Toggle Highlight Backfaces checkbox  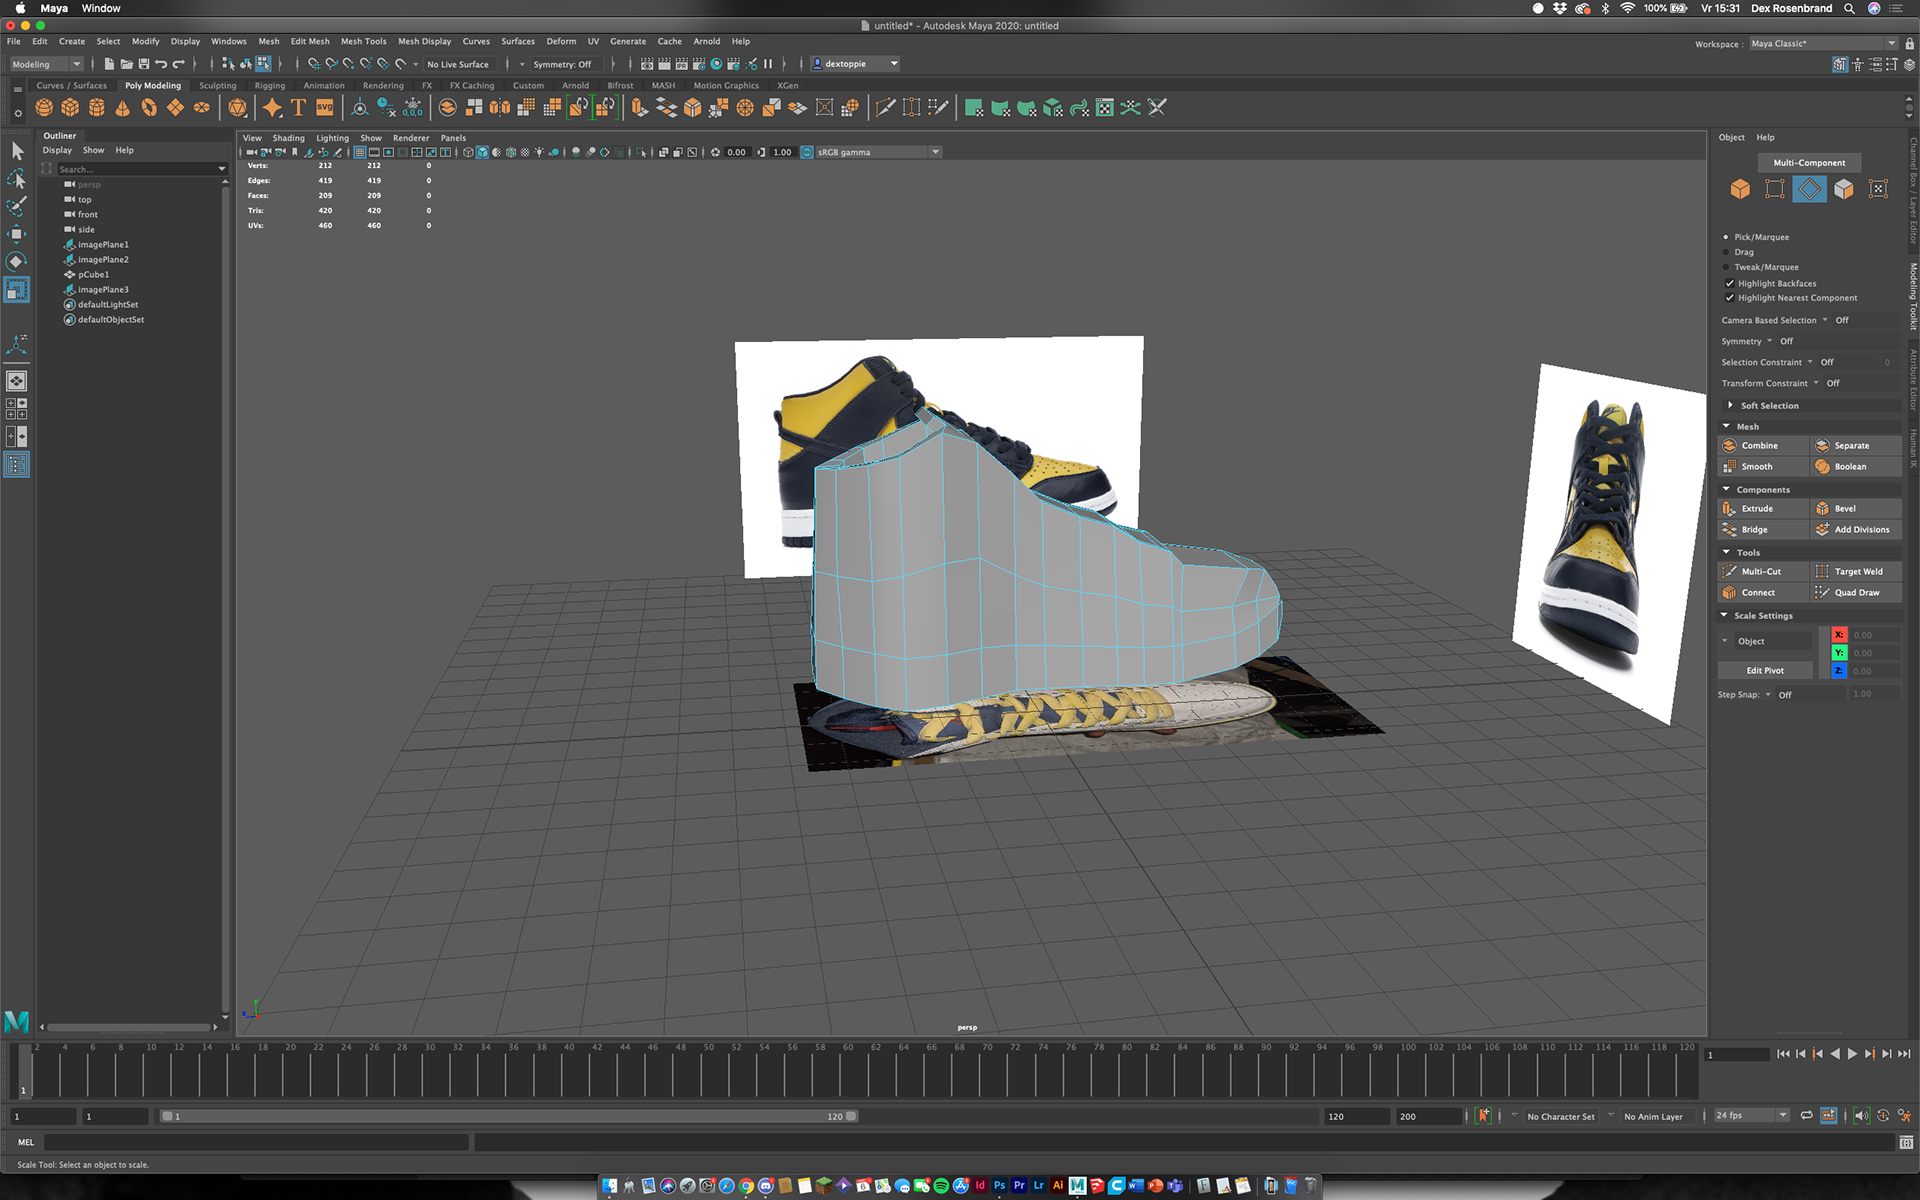pos(1730,284)
